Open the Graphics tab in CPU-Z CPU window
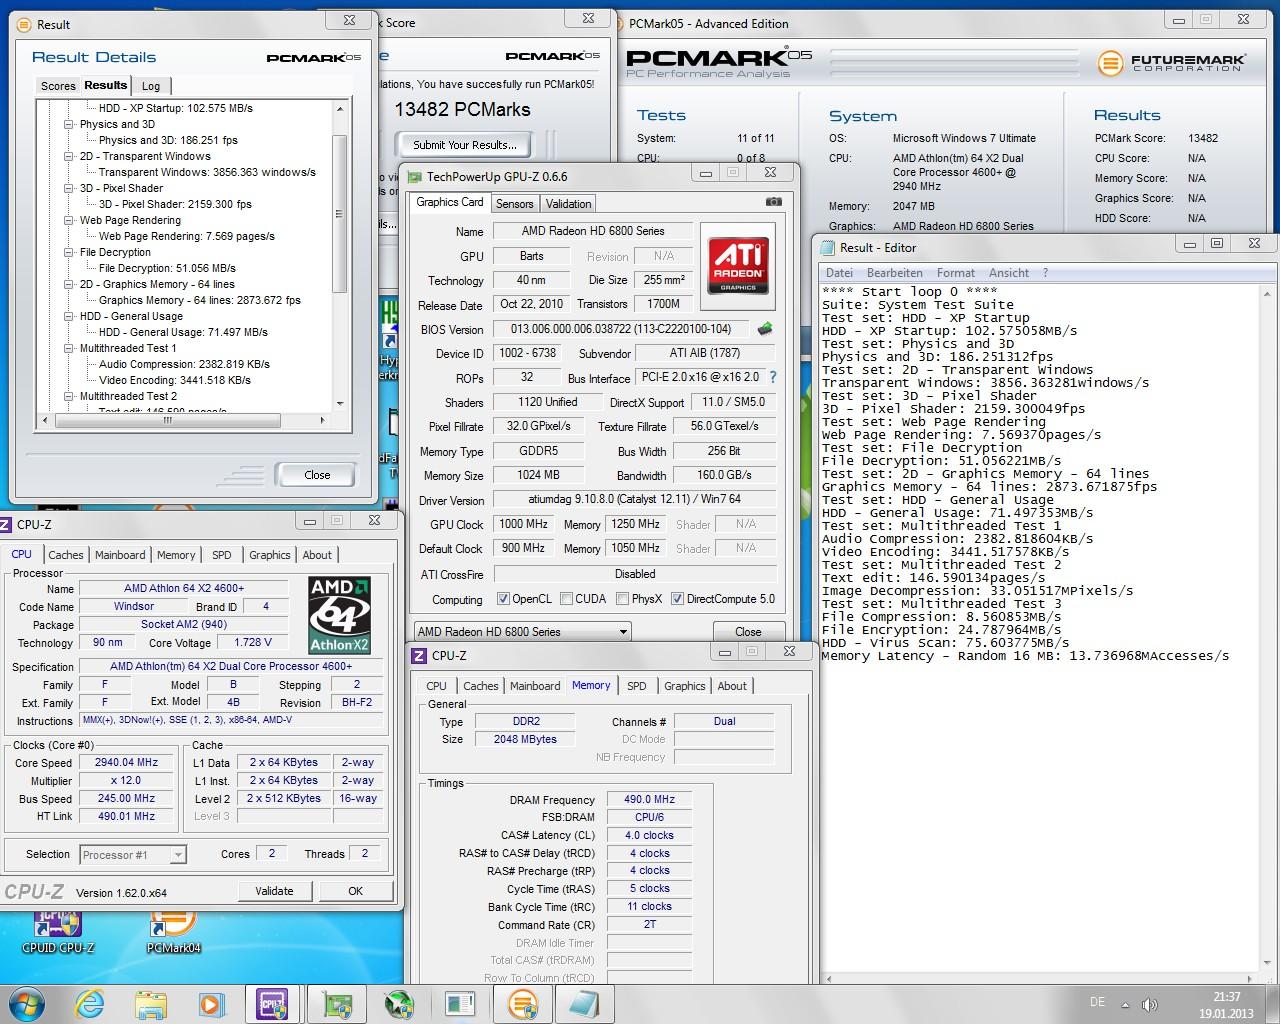This screenshot has width=1280, height=1024. point(270,555)
